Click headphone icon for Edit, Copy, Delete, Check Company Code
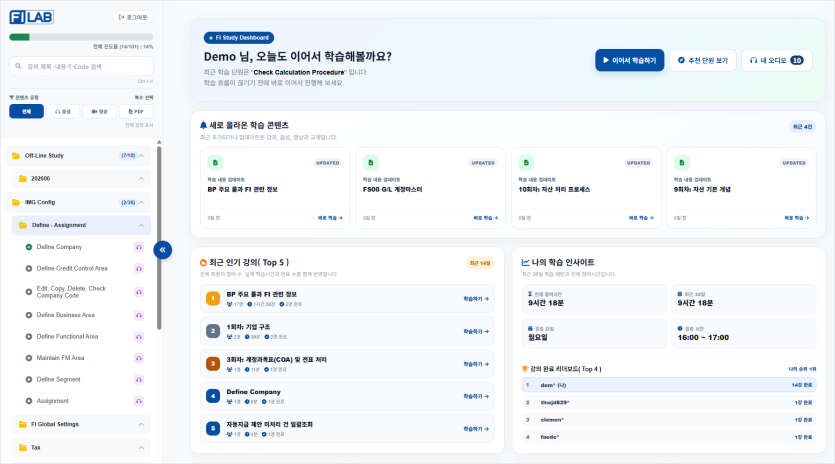 point(138,292)
